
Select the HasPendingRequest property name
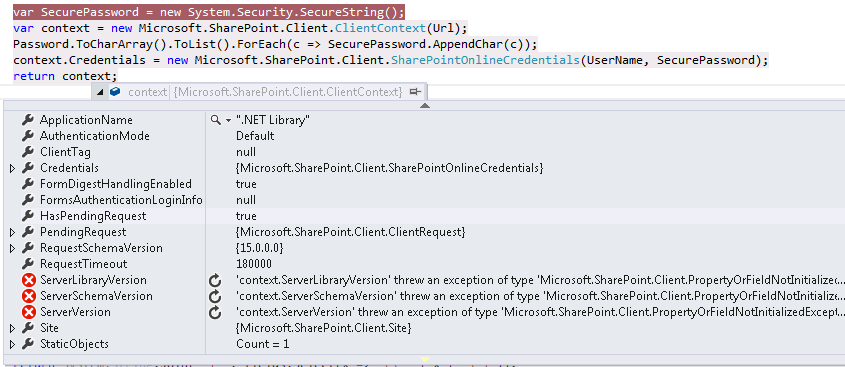(93, 216)
